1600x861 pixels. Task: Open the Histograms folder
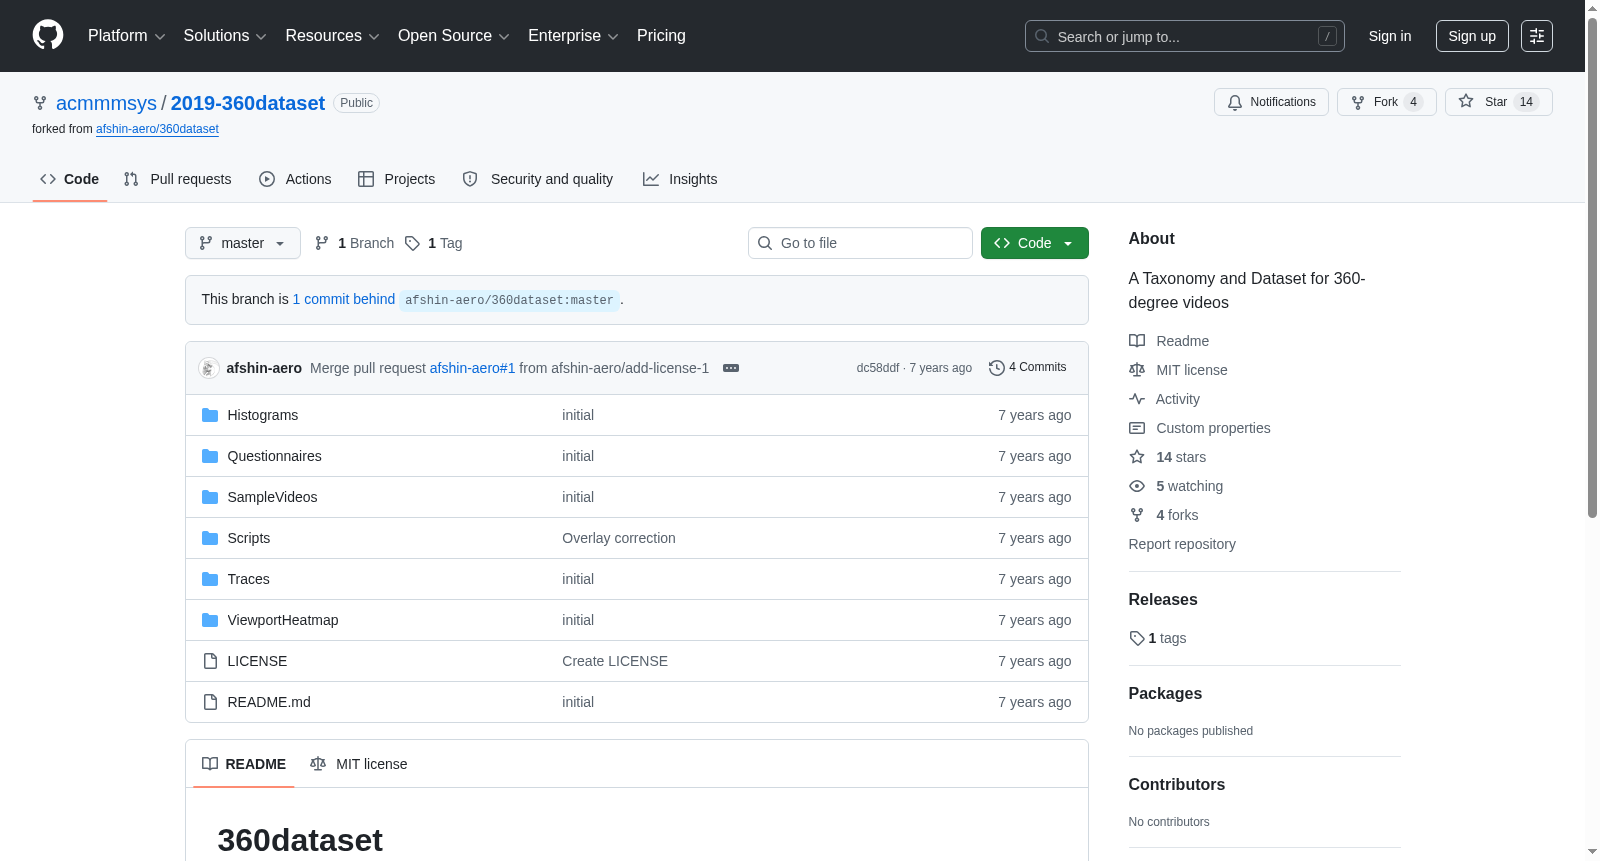pos(262,415)
